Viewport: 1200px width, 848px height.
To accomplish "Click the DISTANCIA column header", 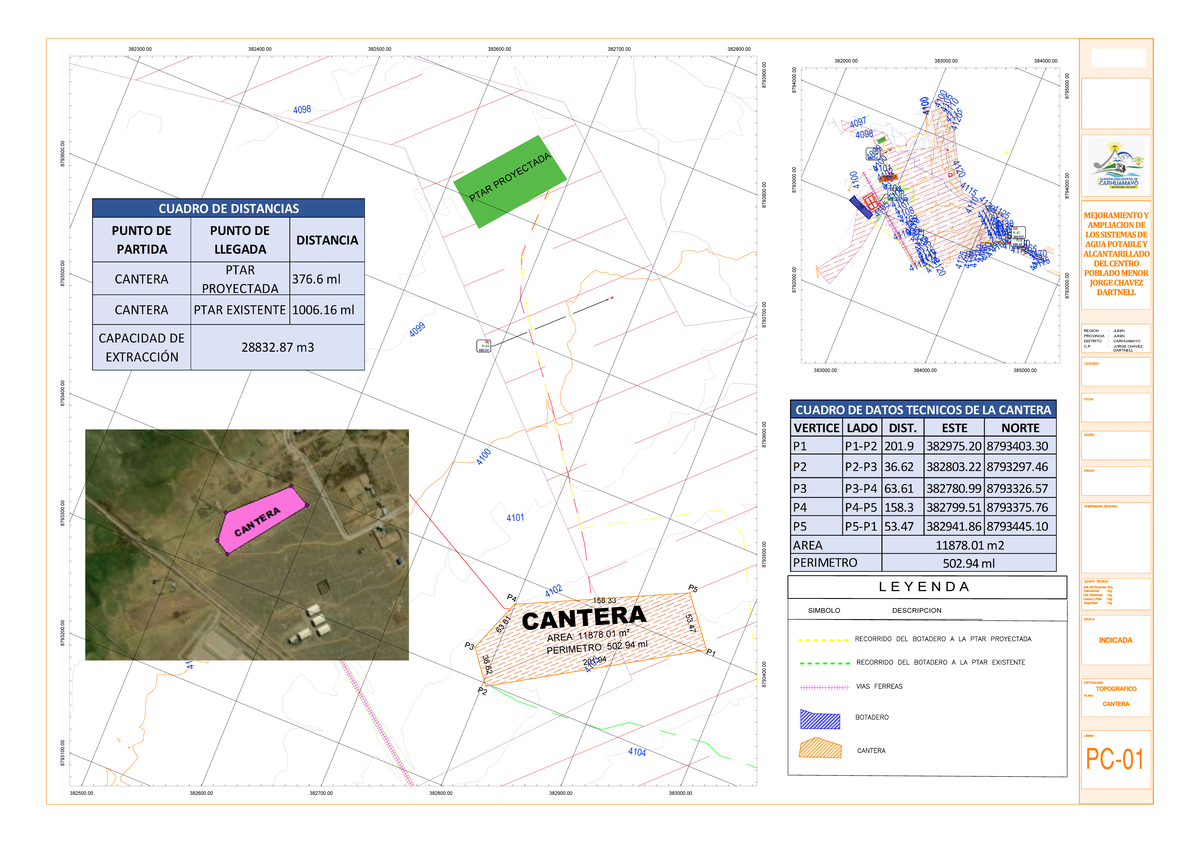I will coord(327,240).
